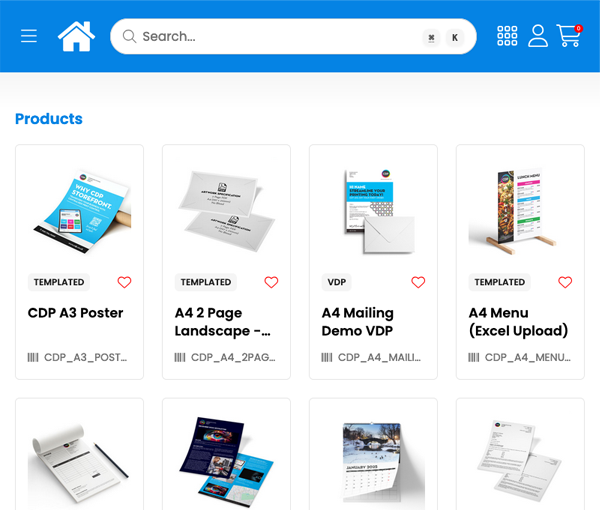
Task: Open the user account icon
Action: point(538,36)
